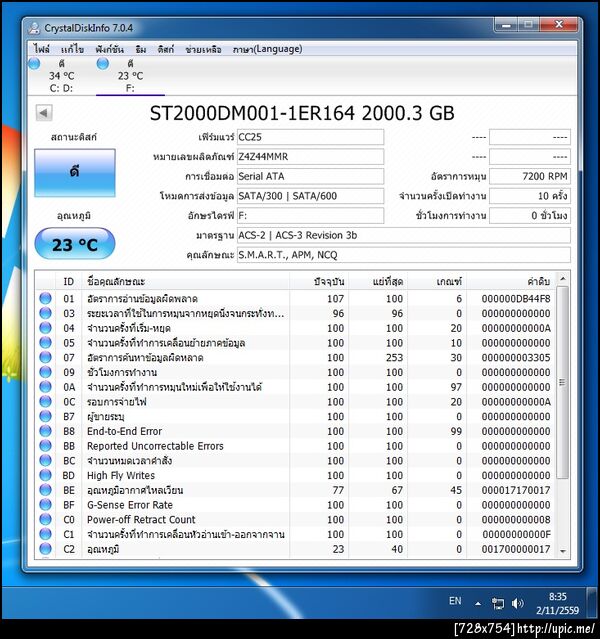
Task: Open the taskbar clock showing 8:35
Action: click(557, 603)
